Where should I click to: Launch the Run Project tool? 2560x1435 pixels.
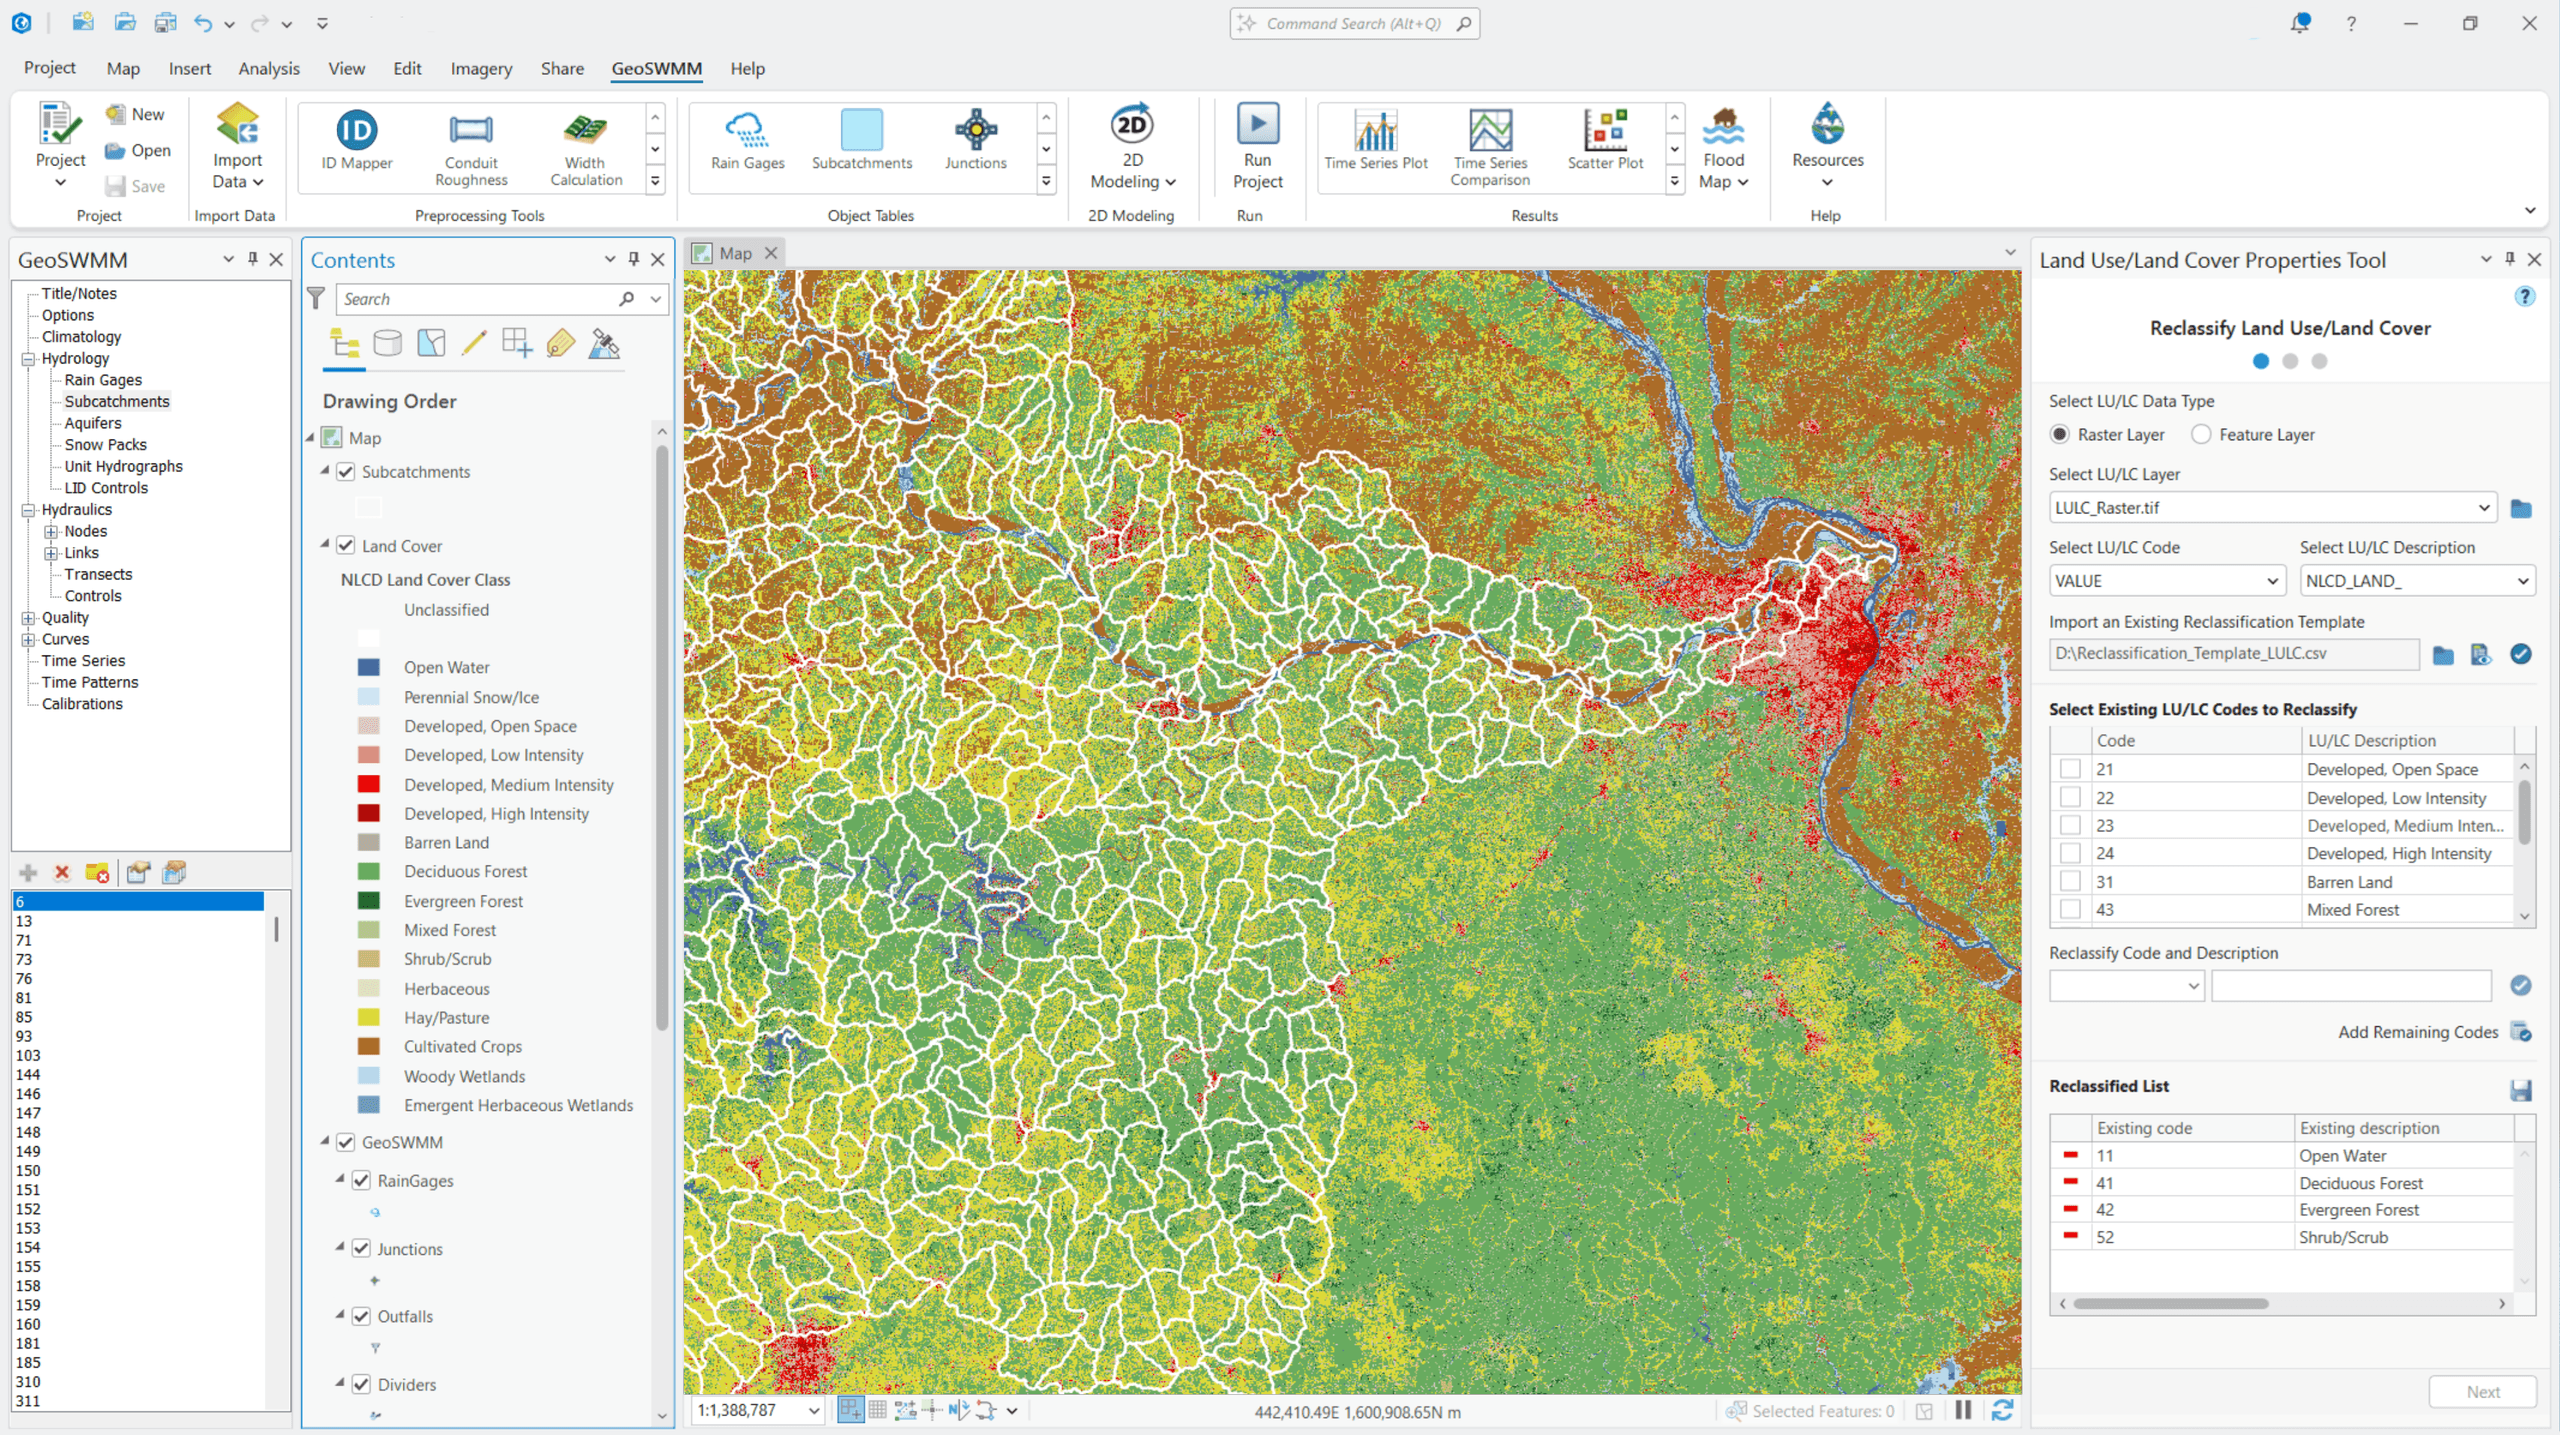point(1256,145)
